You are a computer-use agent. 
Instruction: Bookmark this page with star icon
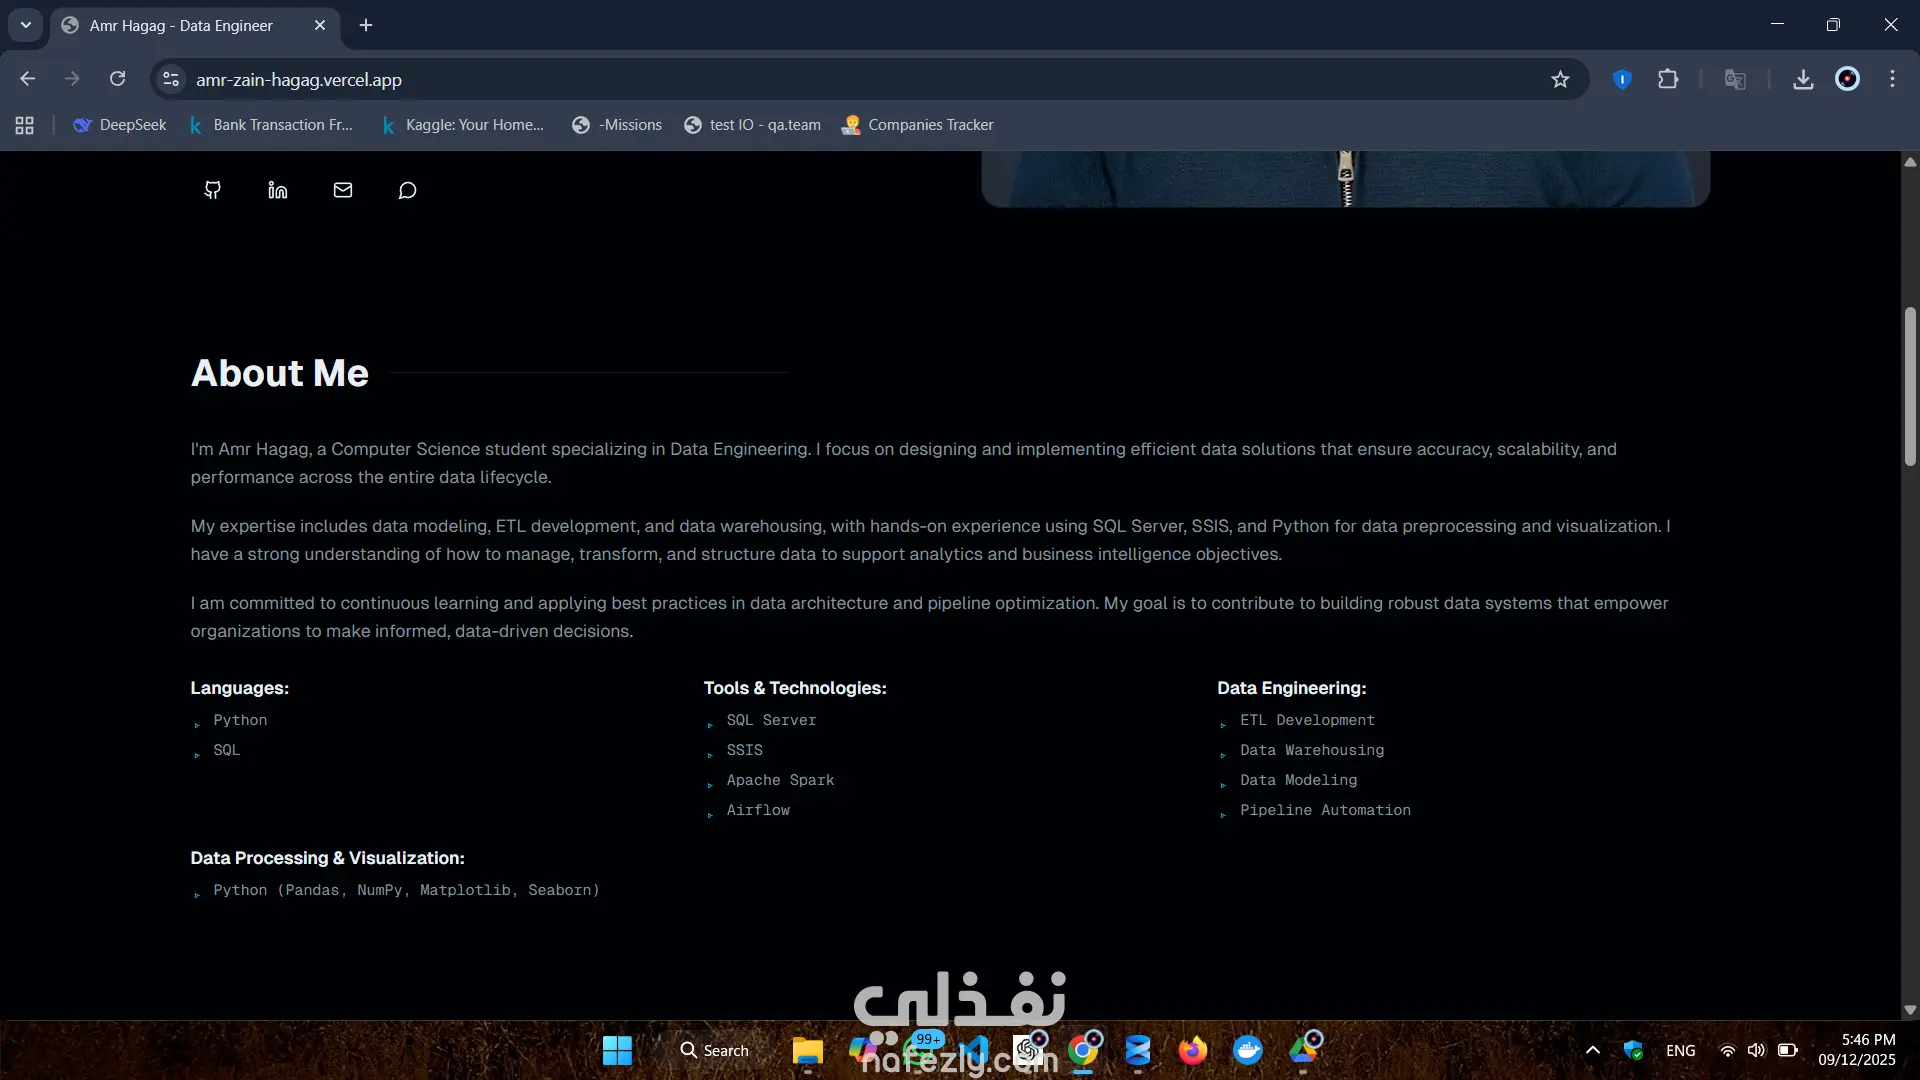(x=1560, y=79)
